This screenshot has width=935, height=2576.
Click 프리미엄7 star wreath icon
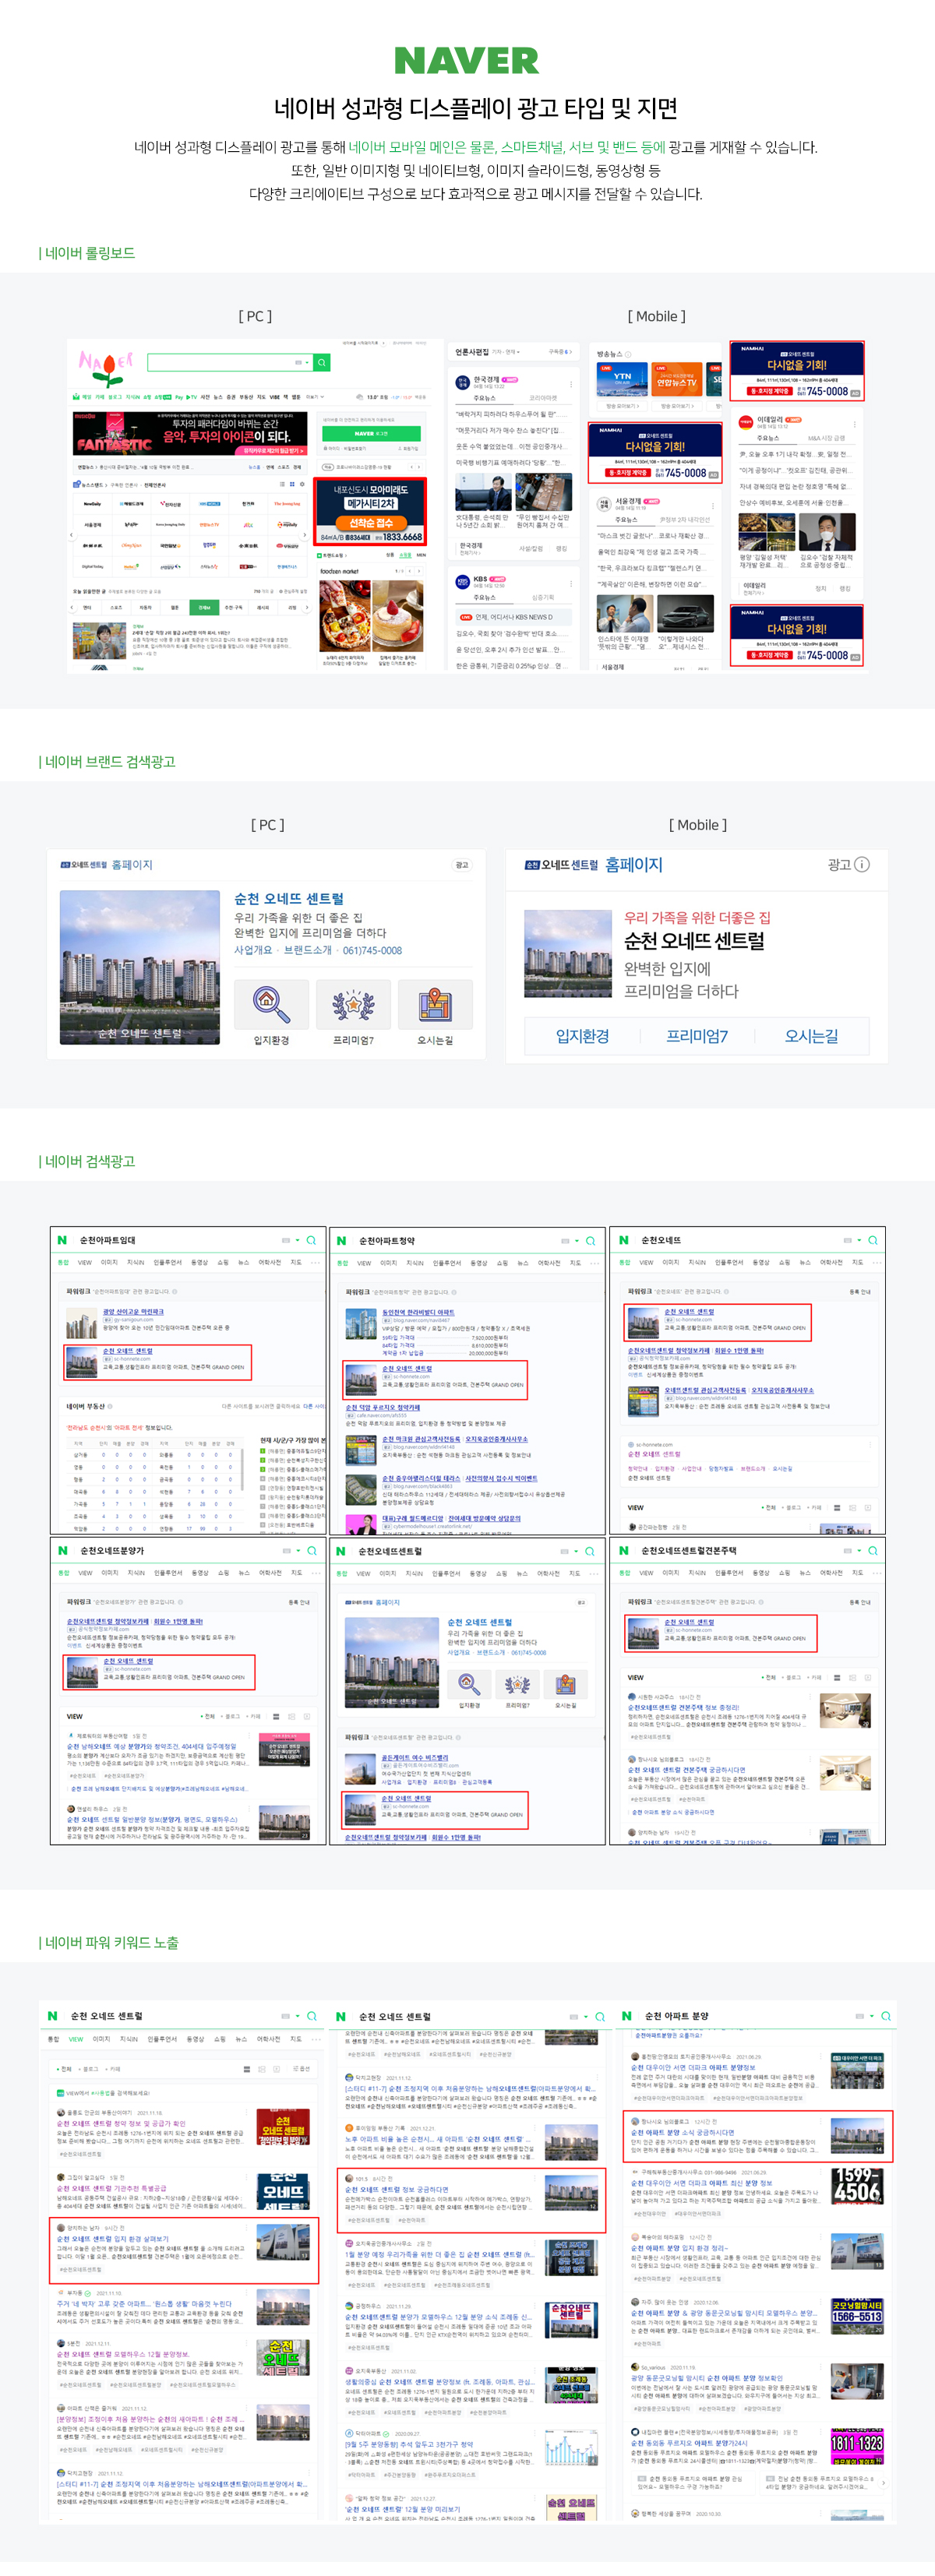pos(353,1004)
